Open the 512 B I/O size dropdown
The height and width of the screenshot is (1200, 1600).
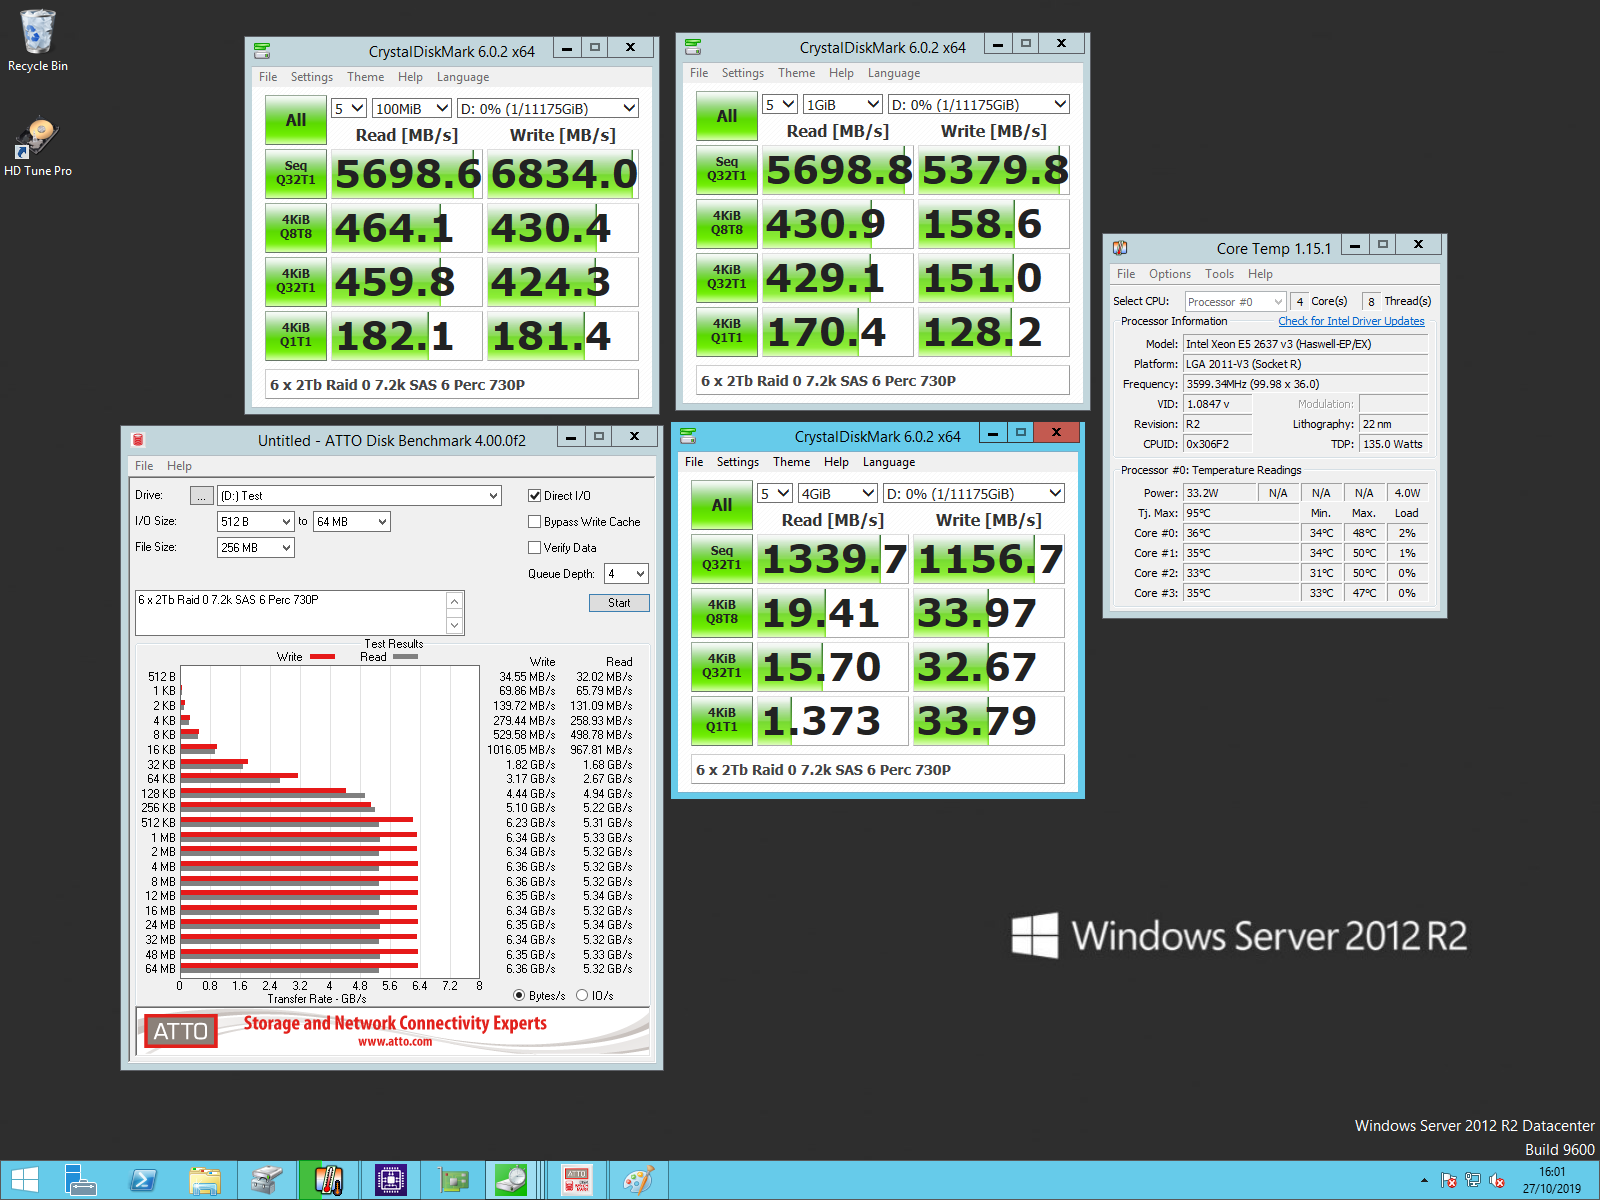256,522
